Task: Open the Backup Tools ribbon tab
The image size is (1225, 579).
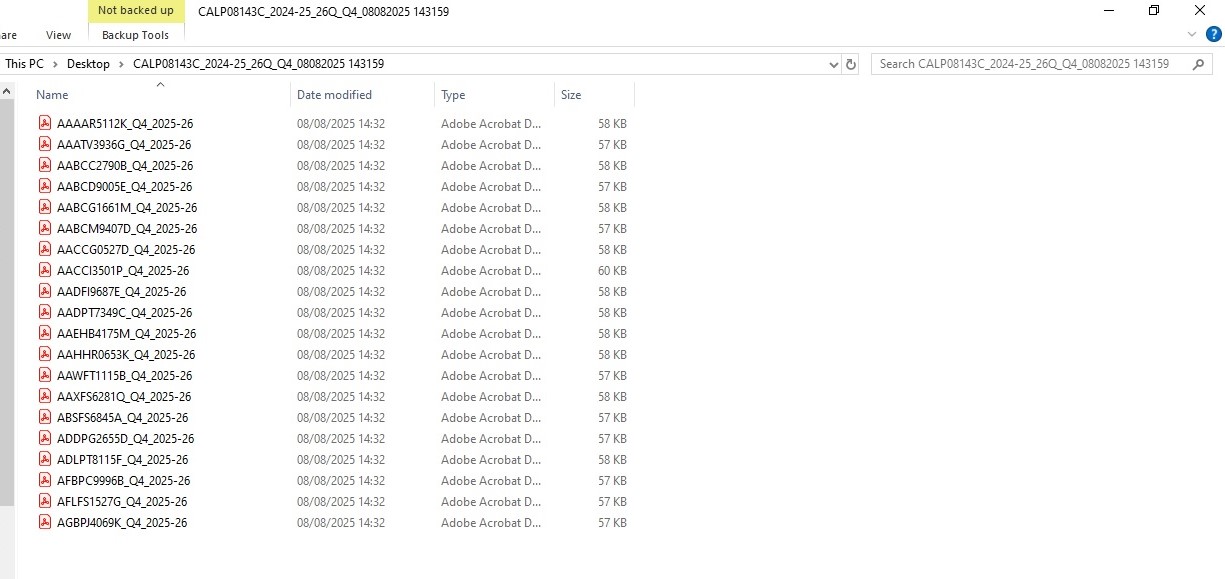Action: (x=135, y=35)
